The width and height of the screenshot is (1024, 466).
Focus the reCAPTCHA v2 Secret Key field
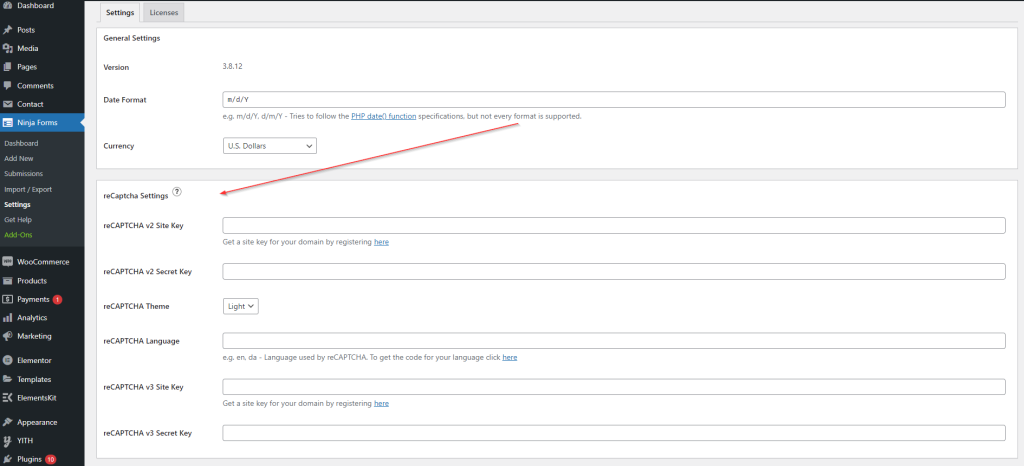click(613, 272)
